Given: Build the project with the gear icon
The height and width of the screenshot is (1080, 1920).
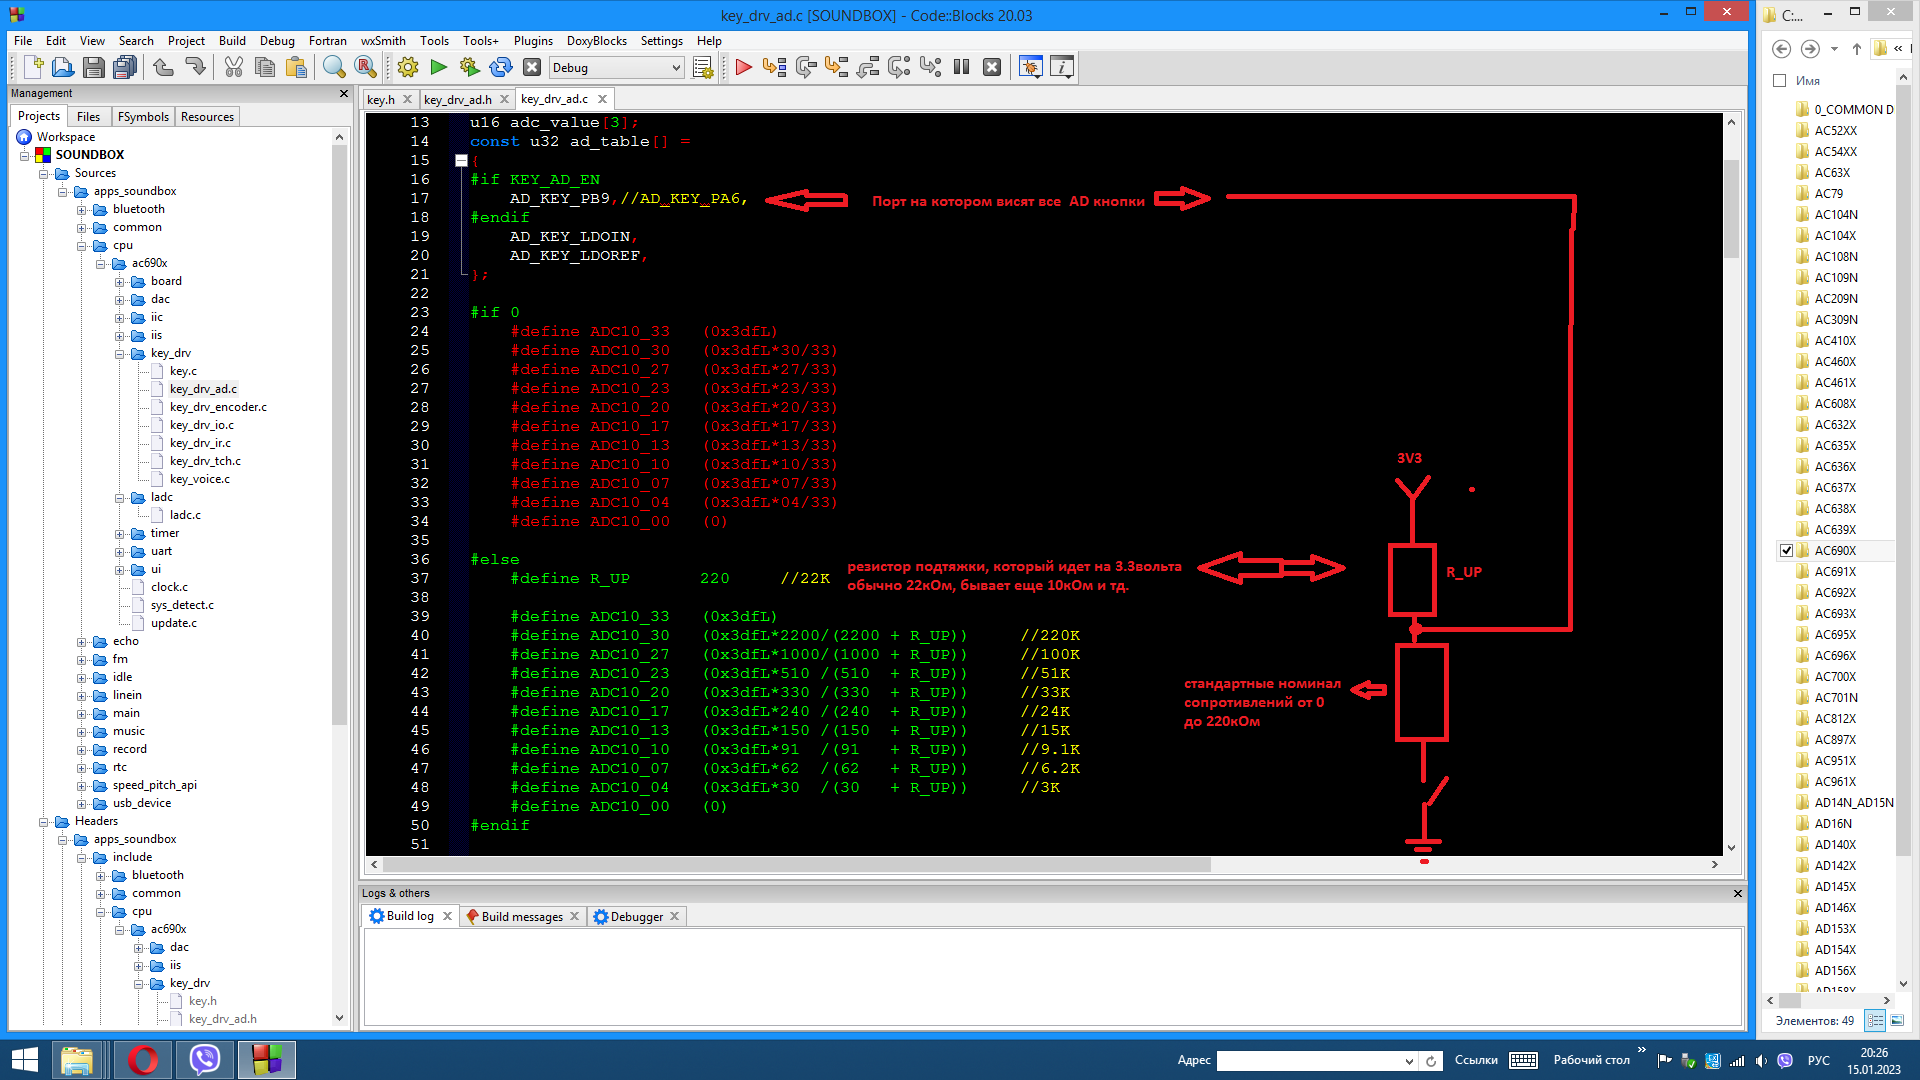Looking at the screenshot, I should click(408, 67).
